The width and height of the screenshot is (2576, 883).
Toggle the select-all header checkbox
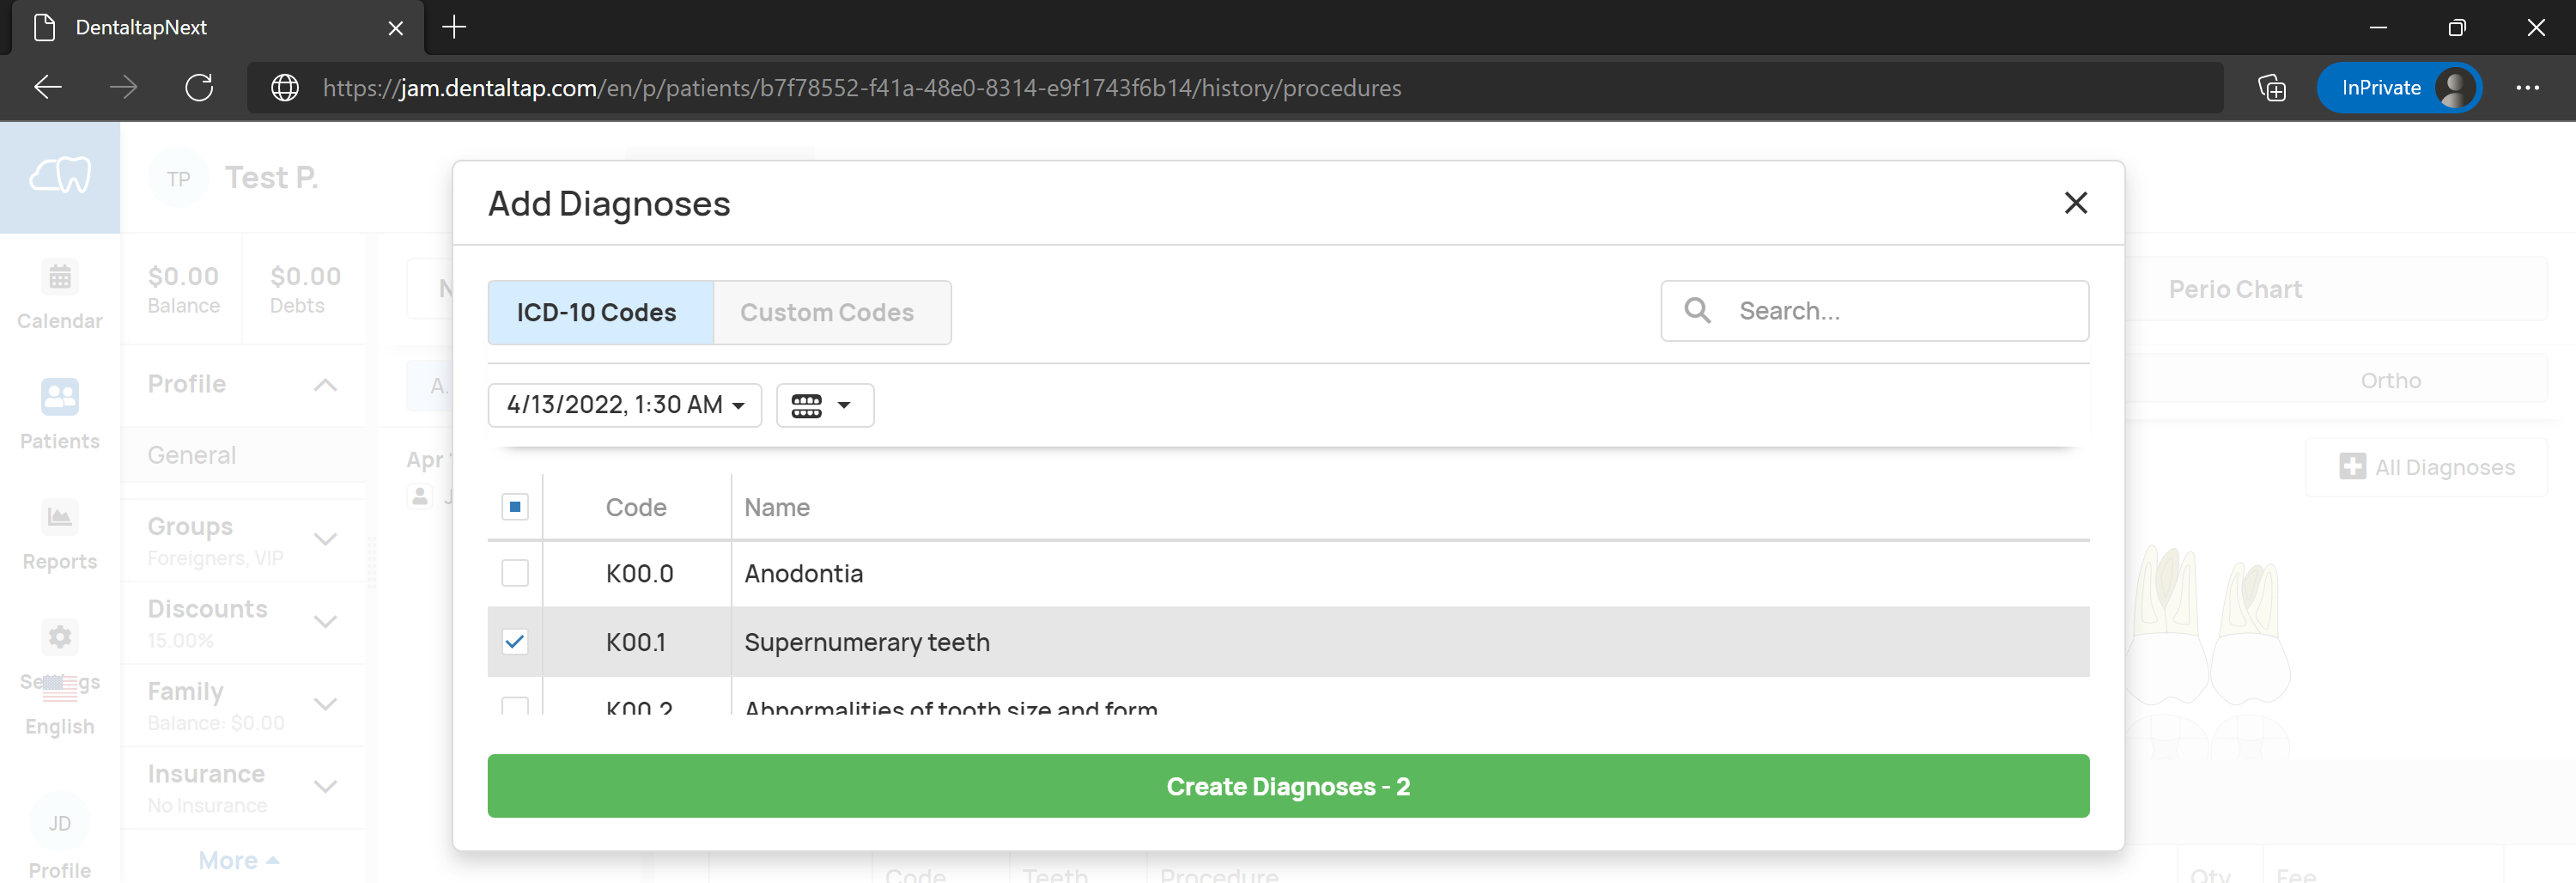tap(515, 507)
